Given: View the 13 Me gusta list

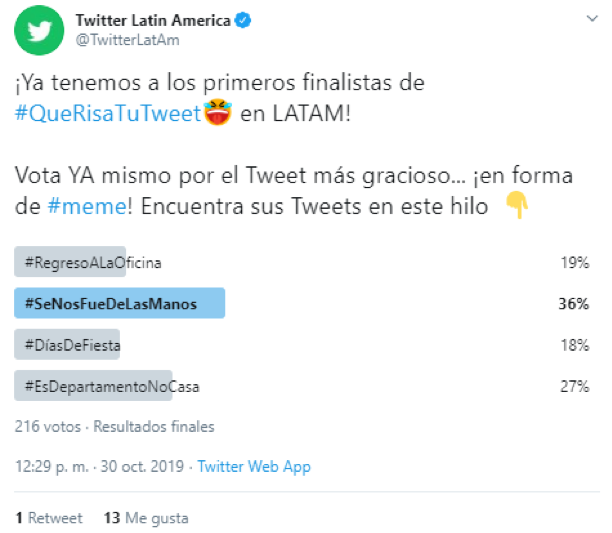Looking at the screenshot, I should [145, 518].
